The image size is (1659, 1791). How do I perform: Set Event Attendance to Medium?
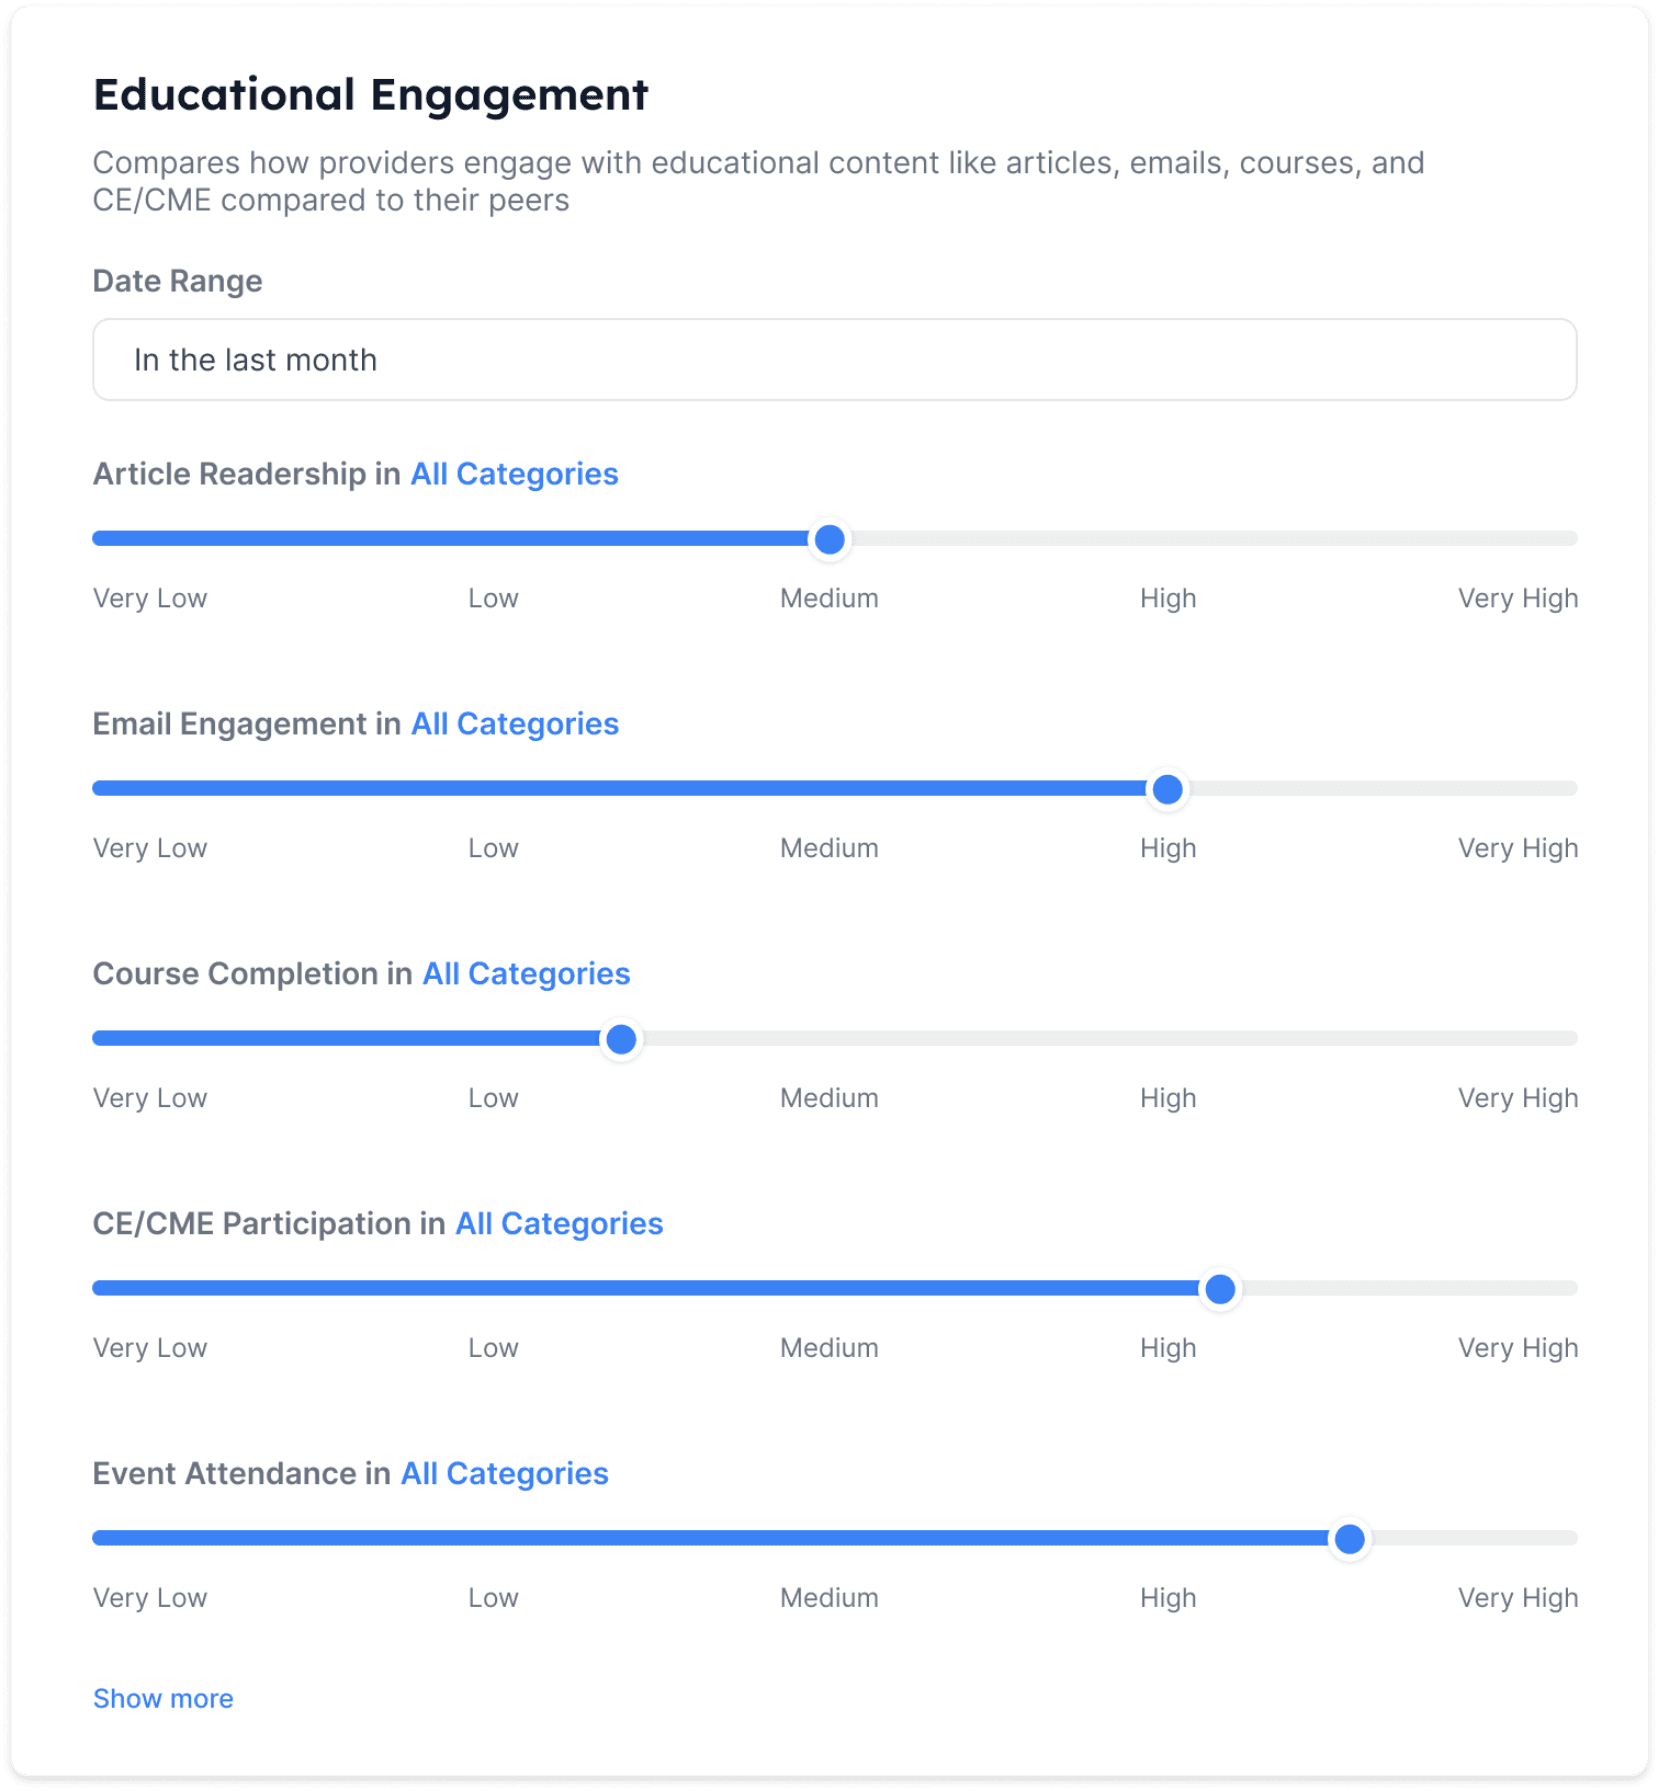829,1539
